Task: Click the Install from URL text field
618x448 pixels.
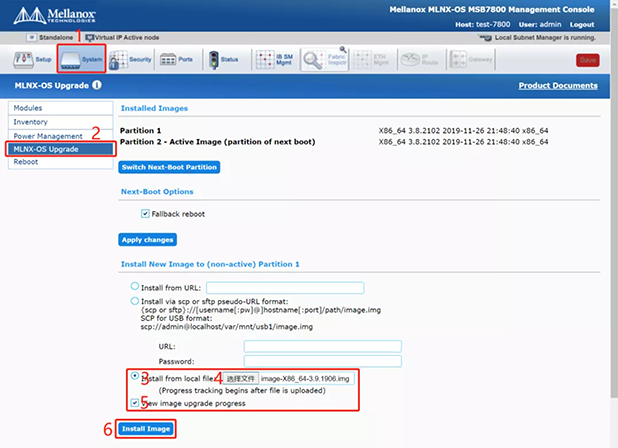Action: point(285,288)
